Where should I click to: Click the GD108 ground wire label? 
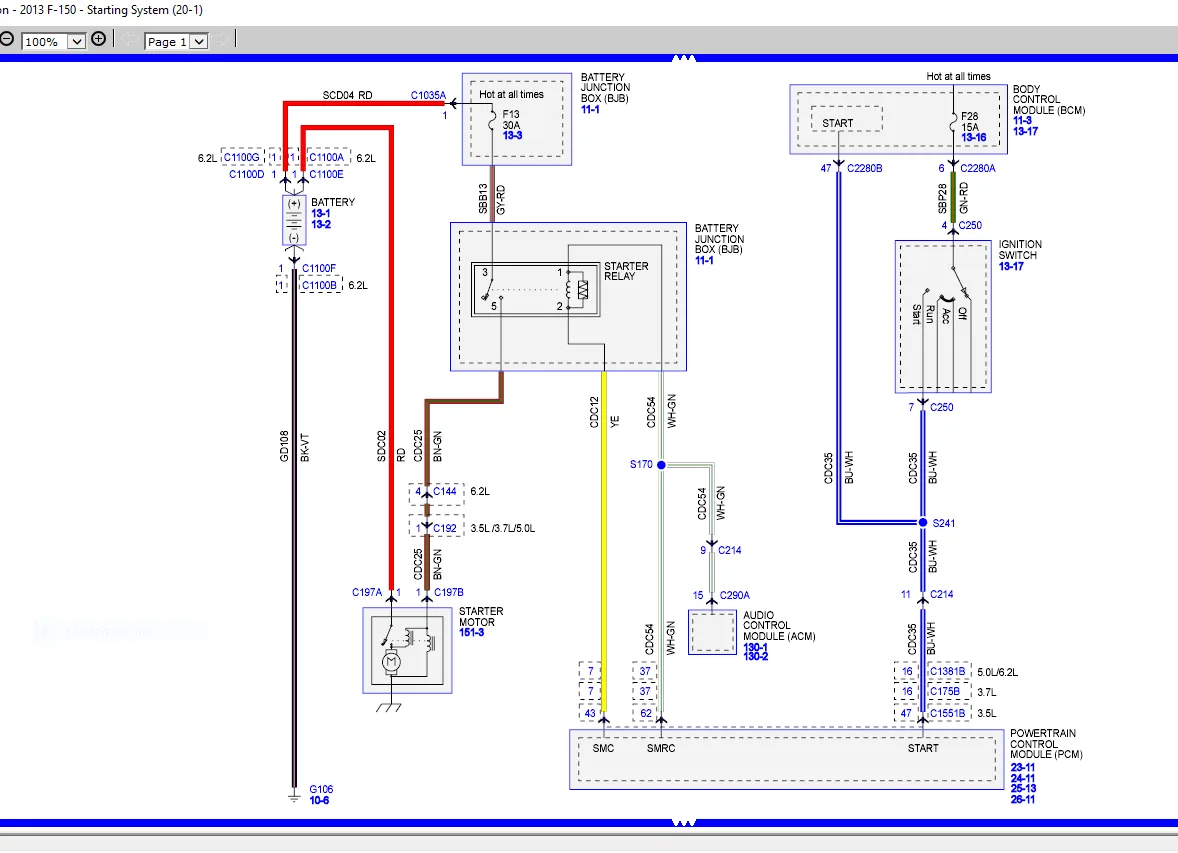tap(284, 446)
